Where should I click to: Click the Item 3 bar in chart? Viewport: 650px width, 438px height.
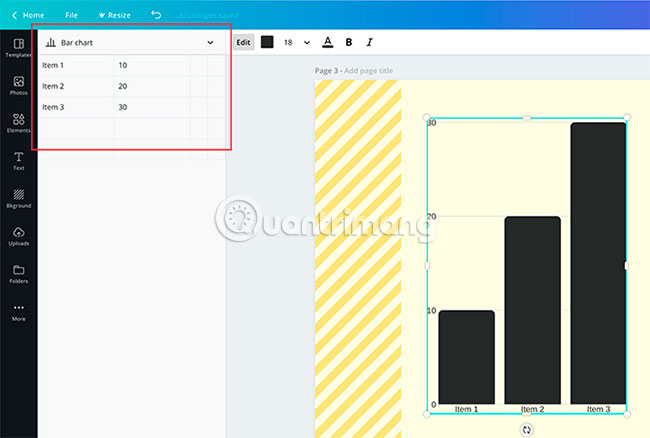598,263
